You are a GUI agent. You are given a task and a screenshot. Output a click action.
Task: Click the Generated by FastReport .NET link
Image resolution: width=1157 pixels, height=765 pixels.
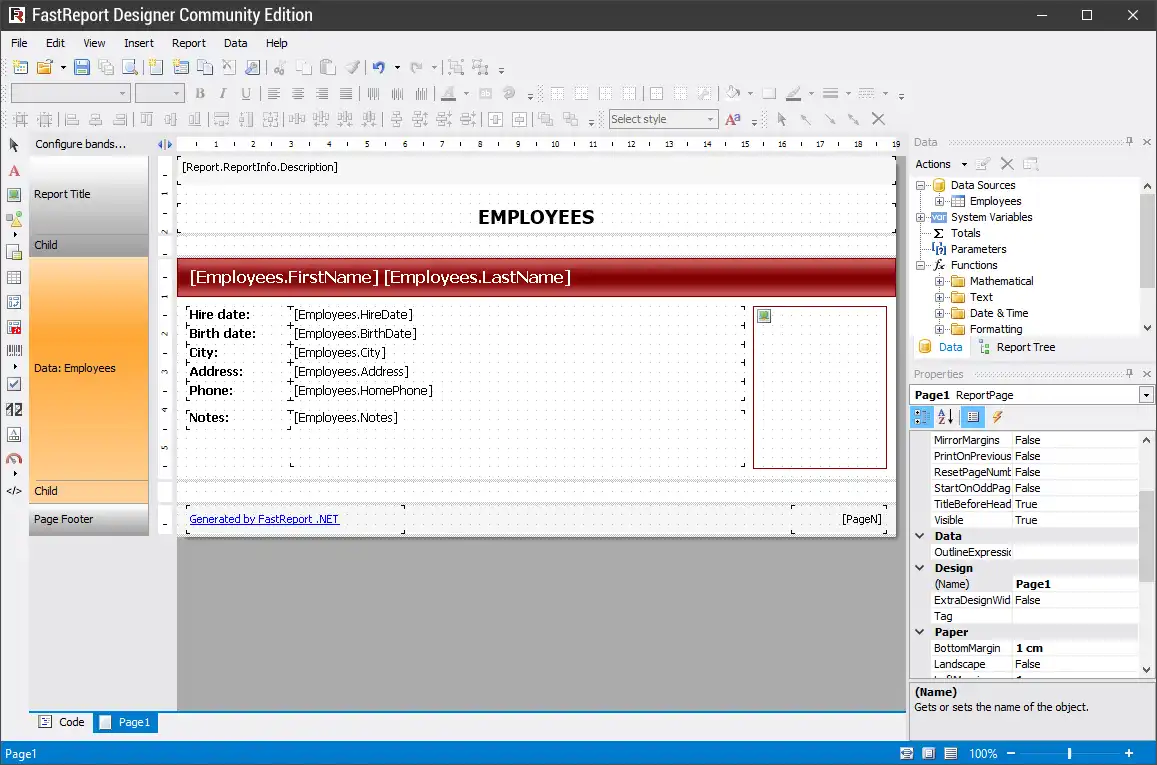coord(264,519)
